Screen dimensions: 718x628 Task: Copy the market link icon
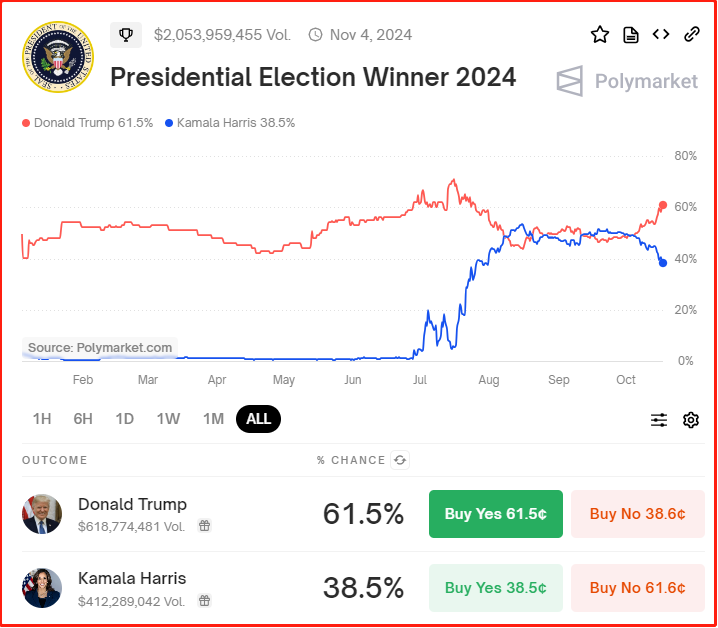coord(691,35)
